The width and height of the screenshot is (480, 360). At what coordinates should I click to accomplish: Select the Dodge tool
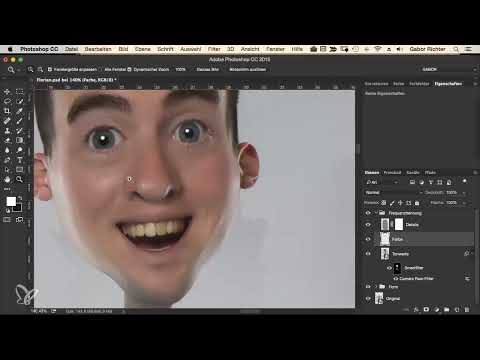tap(20, 150)
